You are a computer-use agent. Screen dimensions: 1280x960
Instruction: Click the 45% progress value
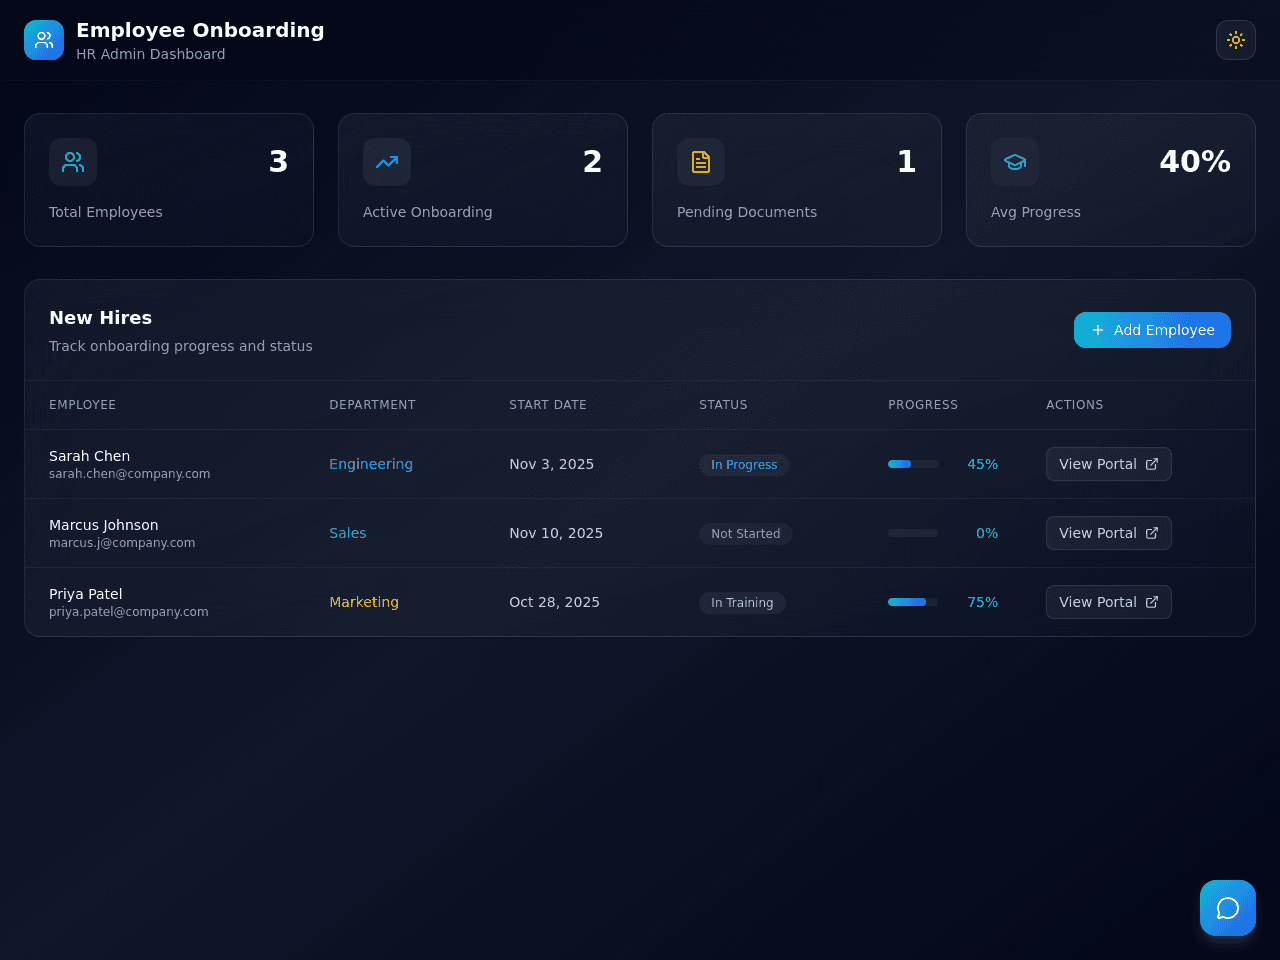coord(983,464)
